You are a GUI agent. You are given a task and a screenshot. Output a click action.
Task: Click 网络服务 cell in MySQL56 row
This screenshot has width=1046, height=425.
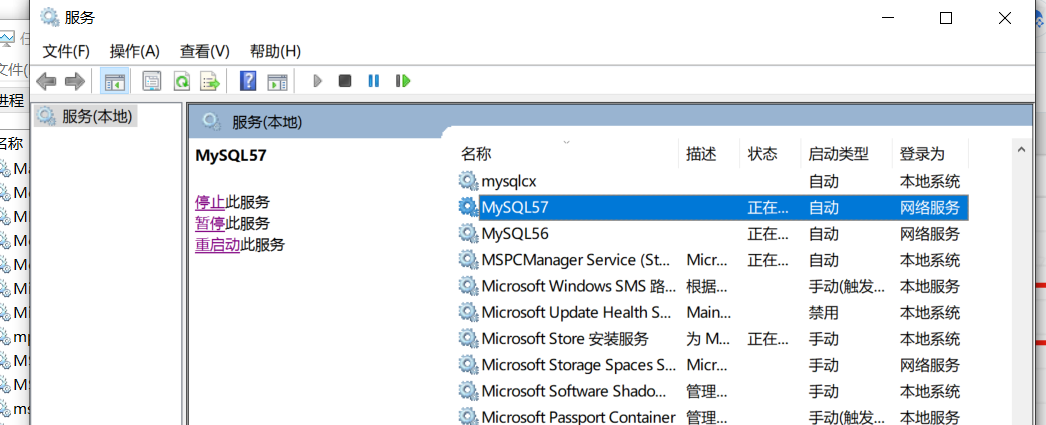(x=929, y=234)
